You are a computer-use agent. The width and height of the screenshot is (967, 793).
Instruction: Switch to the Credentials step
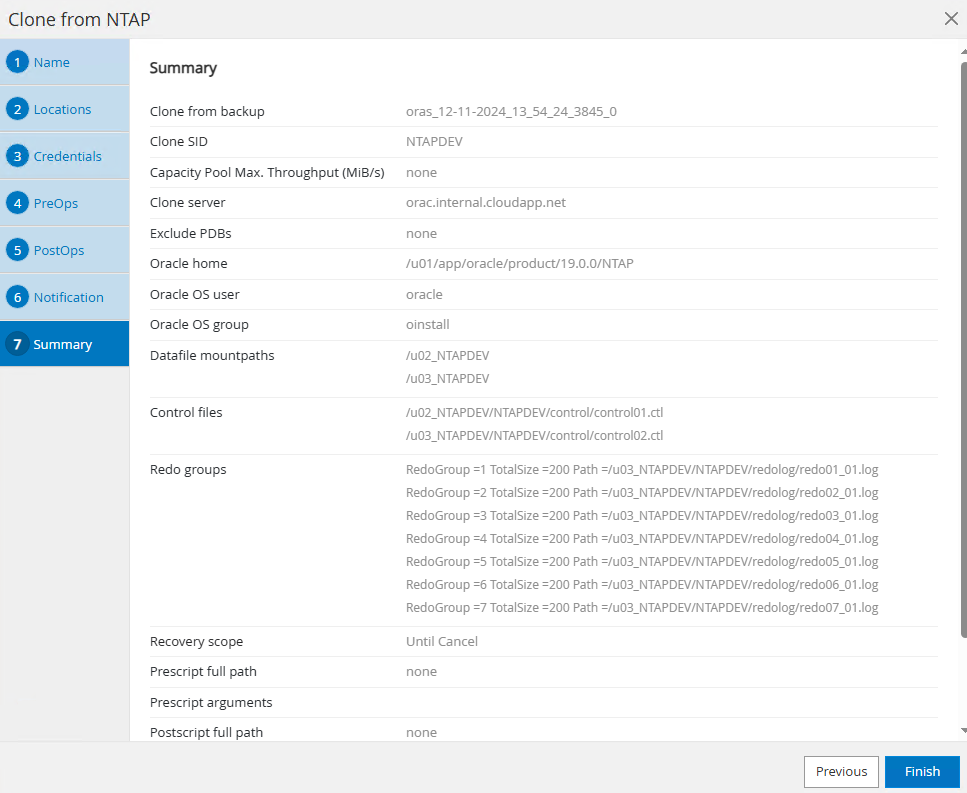point(67,156)
